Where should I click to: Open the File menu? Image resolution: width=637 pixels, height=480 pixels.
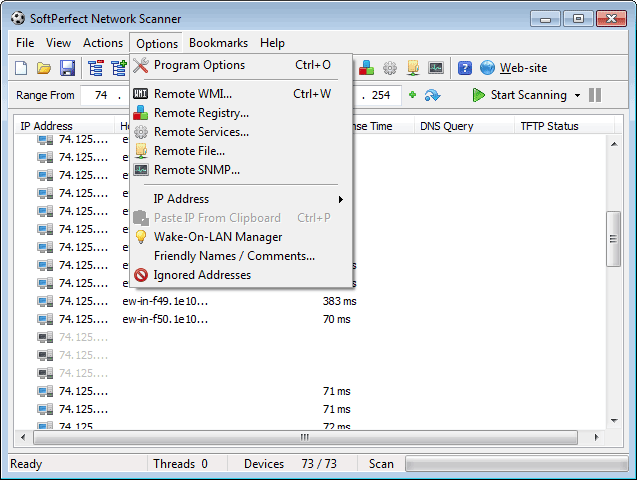(x=25, y=43)
